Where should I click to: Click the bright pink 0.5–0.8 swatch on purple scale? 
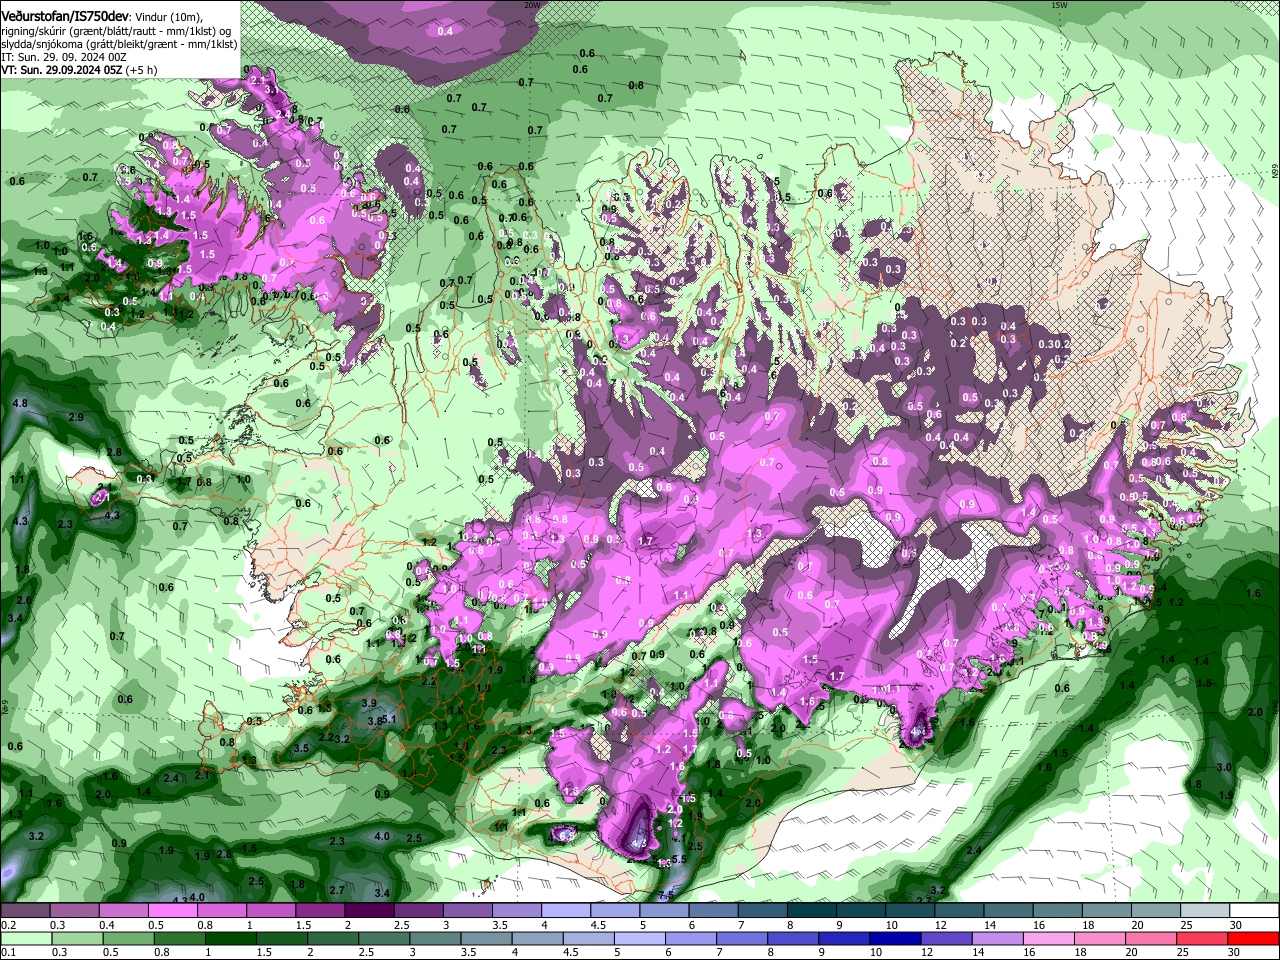point(172,911)
